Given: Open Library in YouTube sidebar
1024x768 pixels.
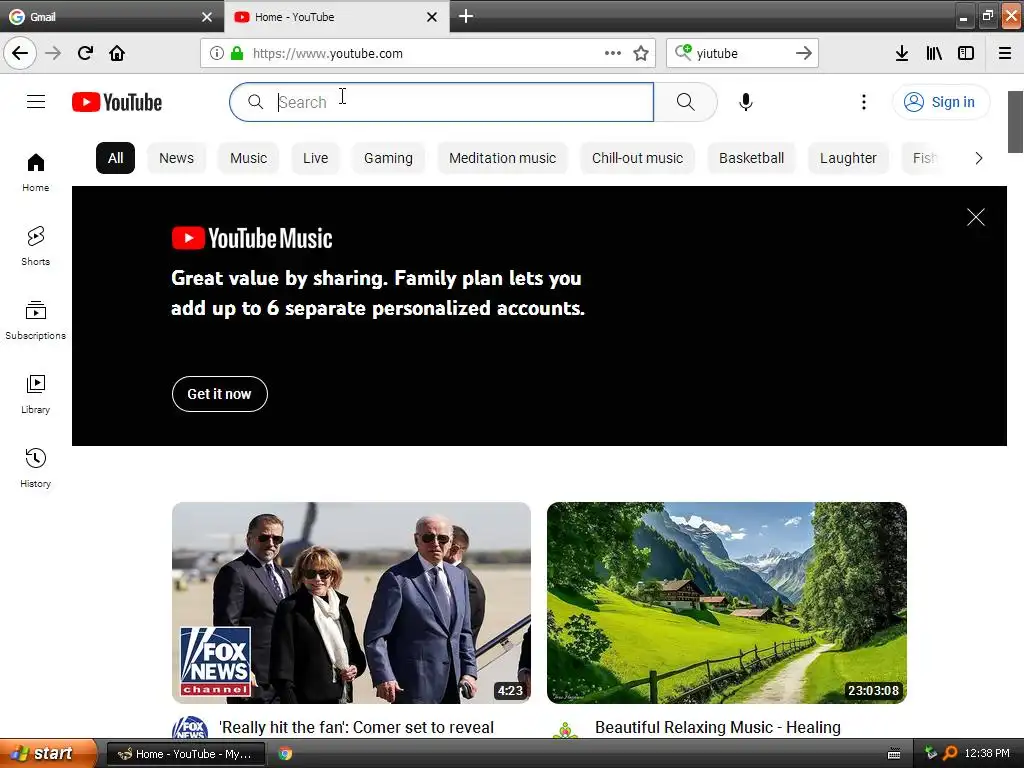Looking at the screenshot, I should click(x=35, y=394).
